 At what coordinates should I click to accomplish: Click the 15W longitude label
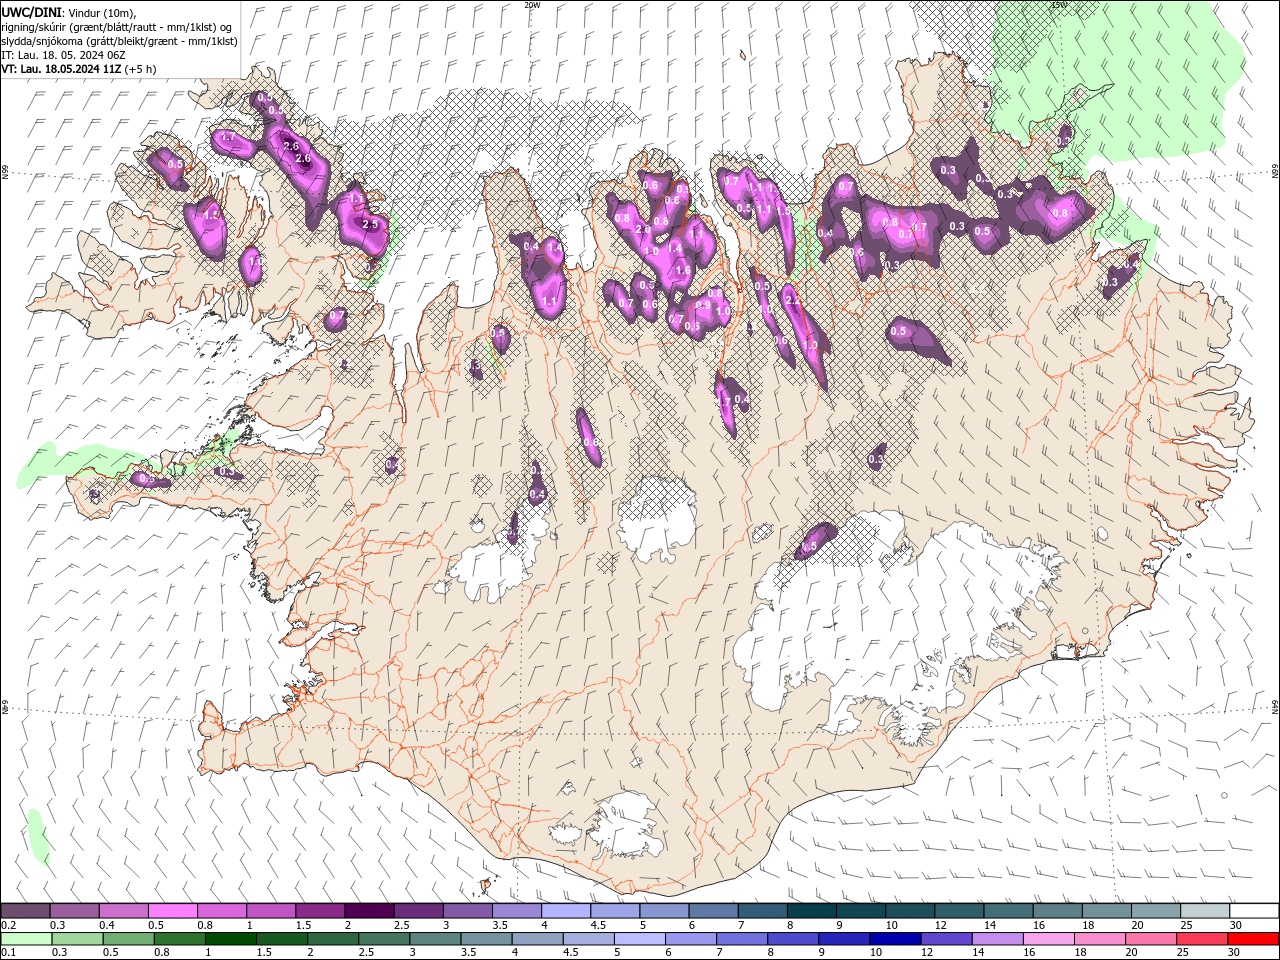tap(1059, 5)
